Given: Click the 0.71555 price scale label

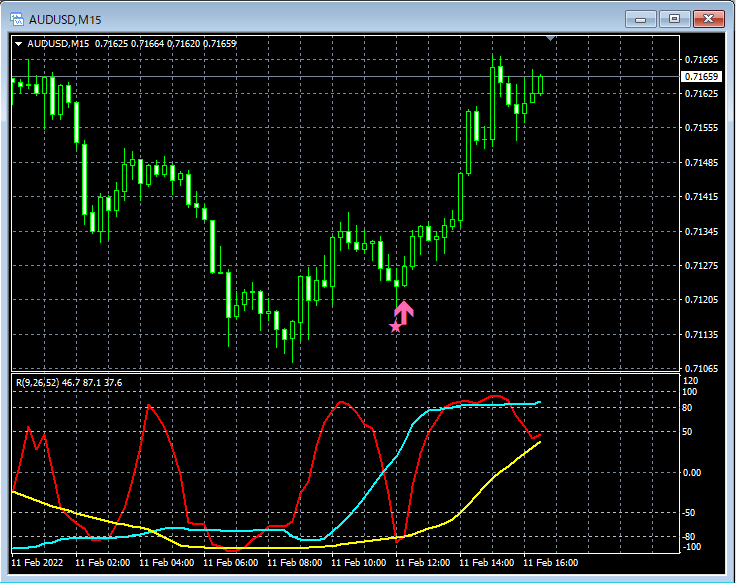Looking at the screenshot, I should [x=701, y=128].
